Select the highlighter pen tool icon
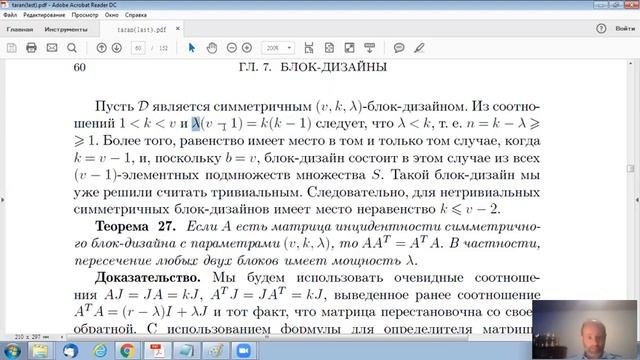 [x=419, y=48]
